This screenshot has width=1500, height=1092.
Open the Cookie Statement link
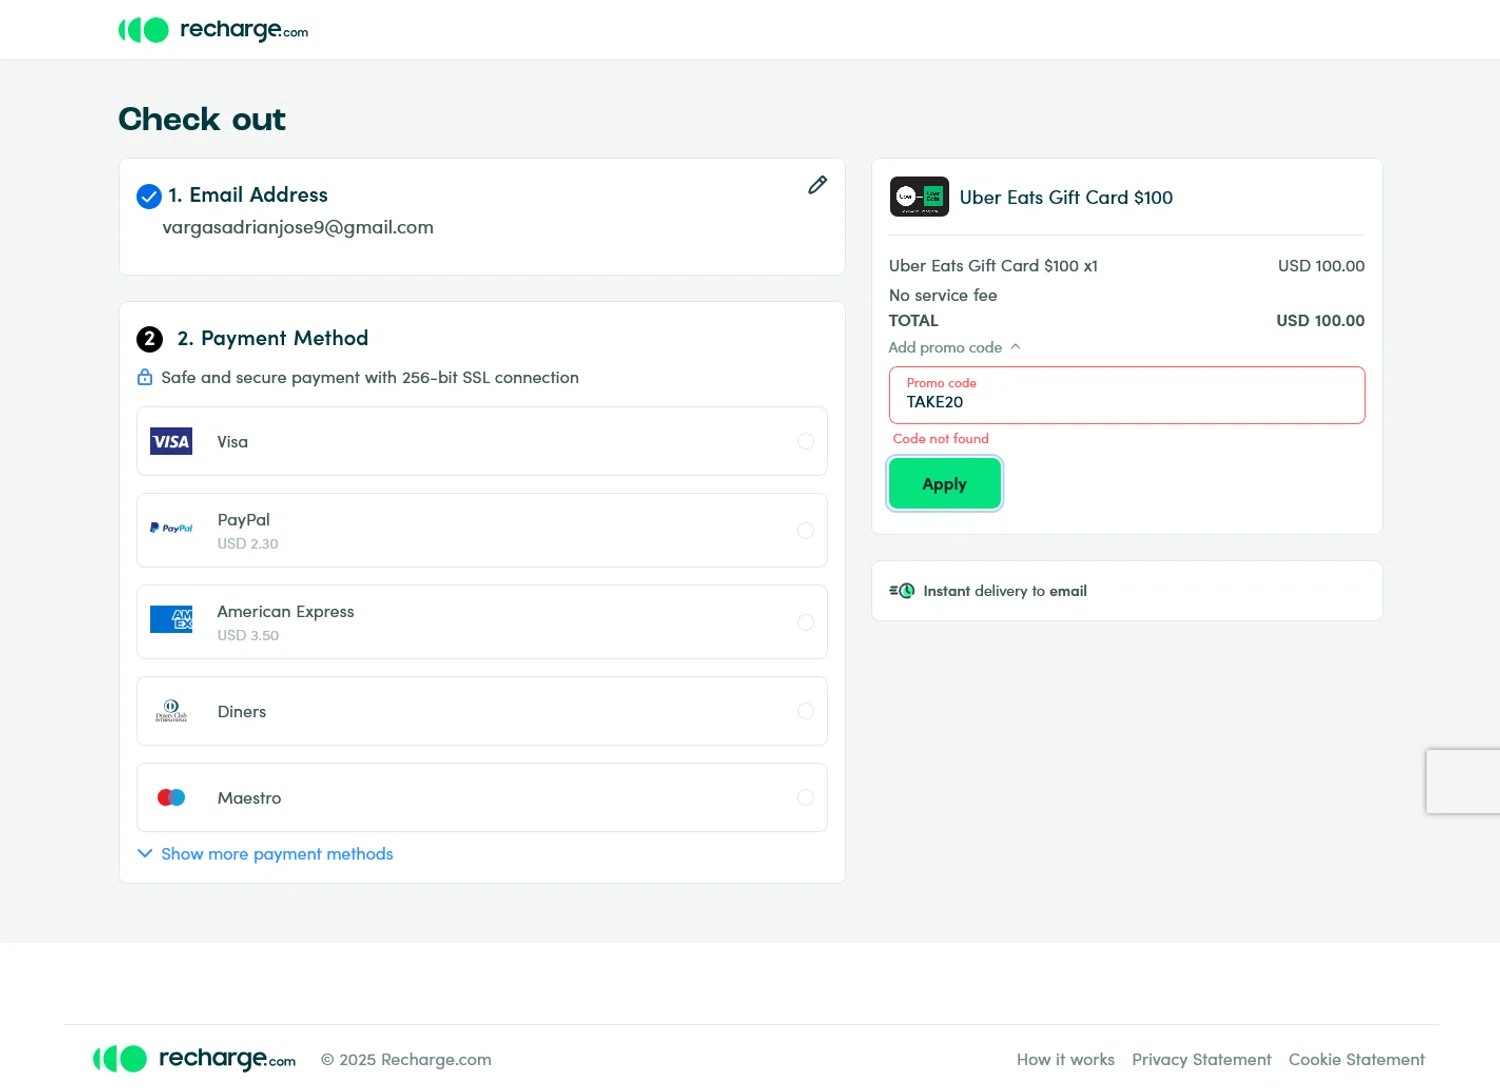pyautogui.click(x=1356, y=1060)
